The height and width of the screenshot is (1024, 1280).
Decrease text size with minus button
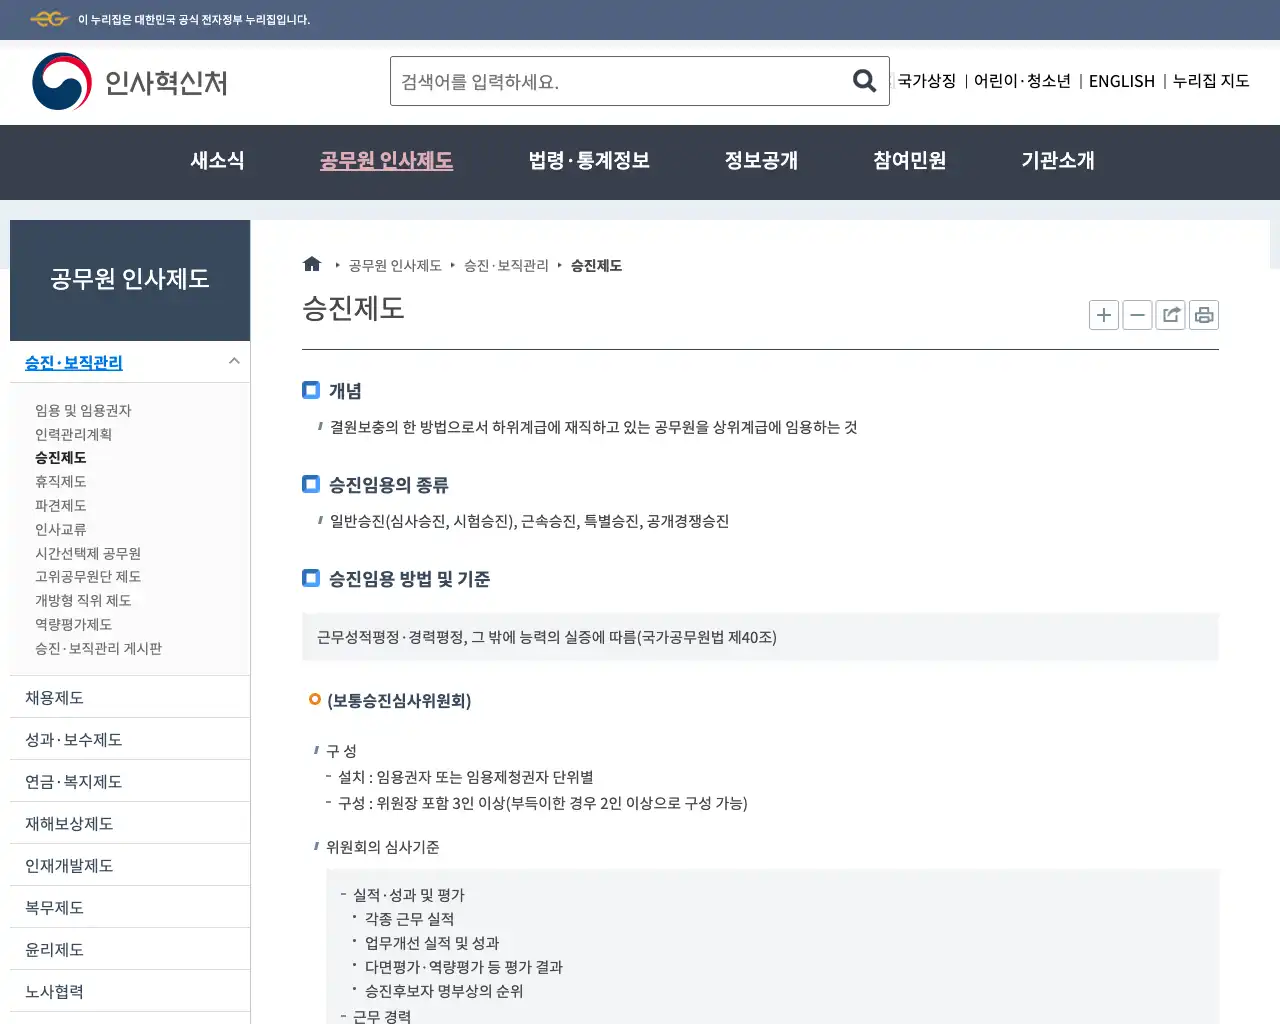tap(1137, 315)
